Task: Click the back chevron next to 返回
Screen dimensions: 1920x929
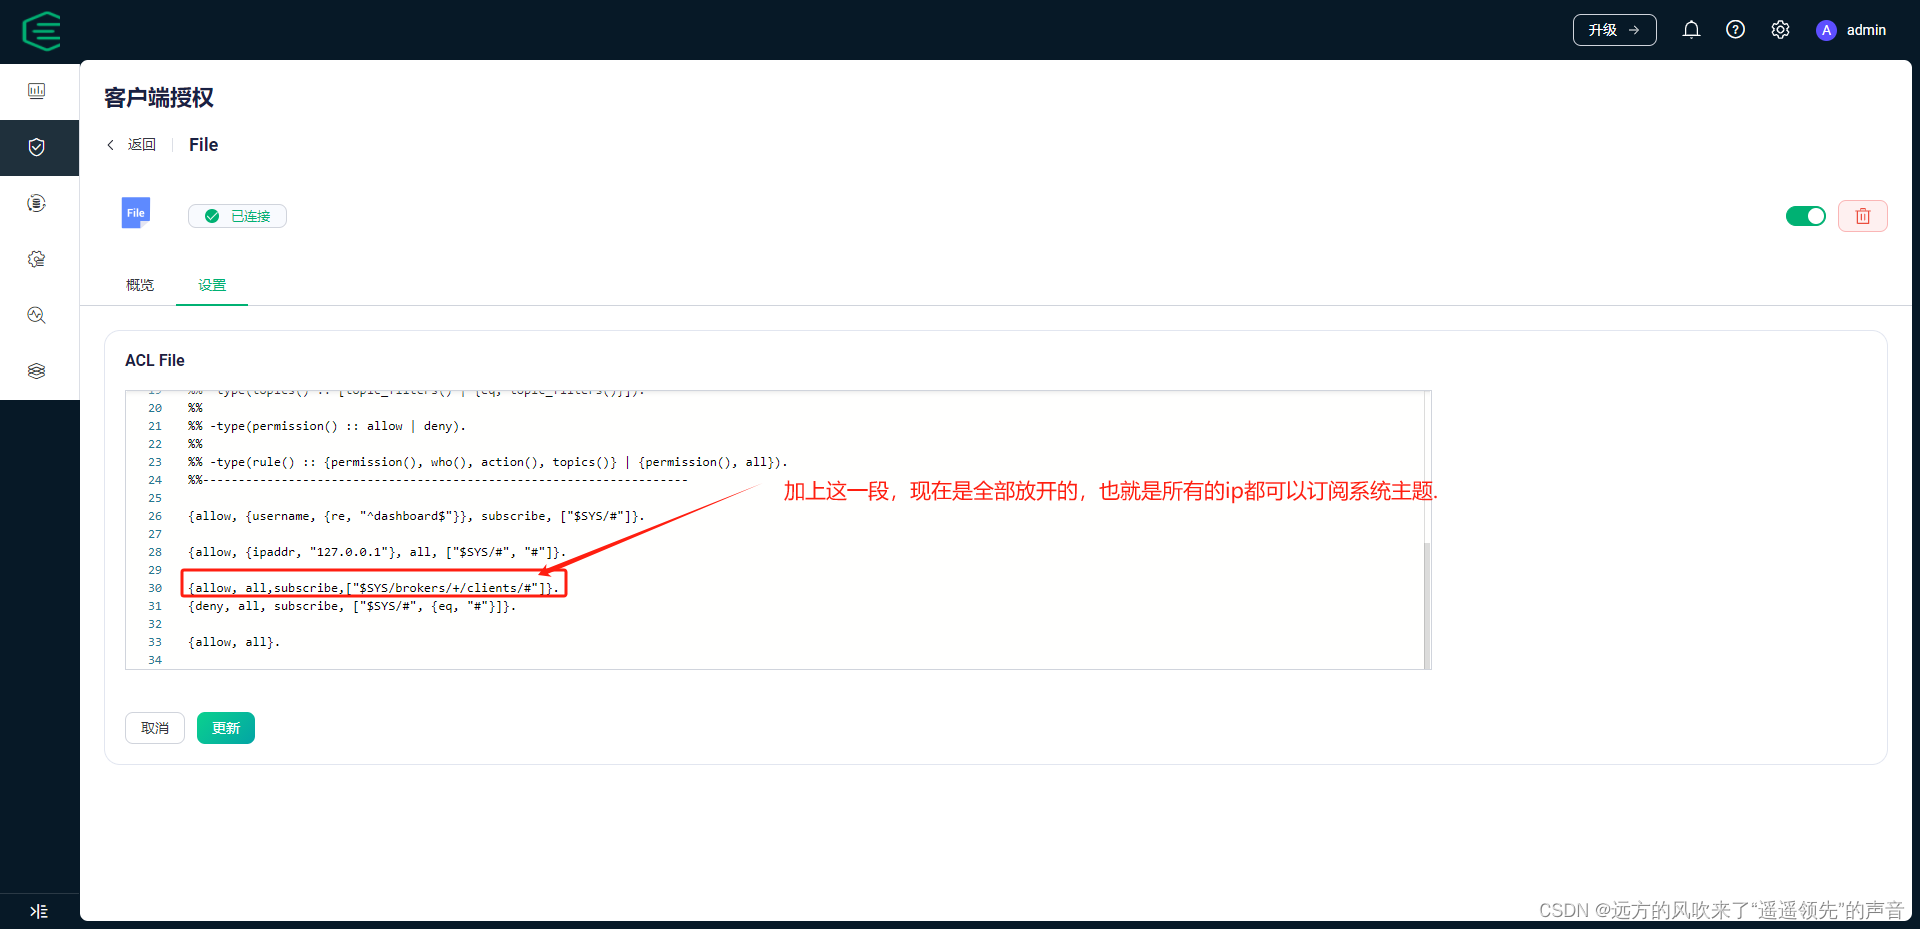Action: pyautogui.click(x=110, y=144)
